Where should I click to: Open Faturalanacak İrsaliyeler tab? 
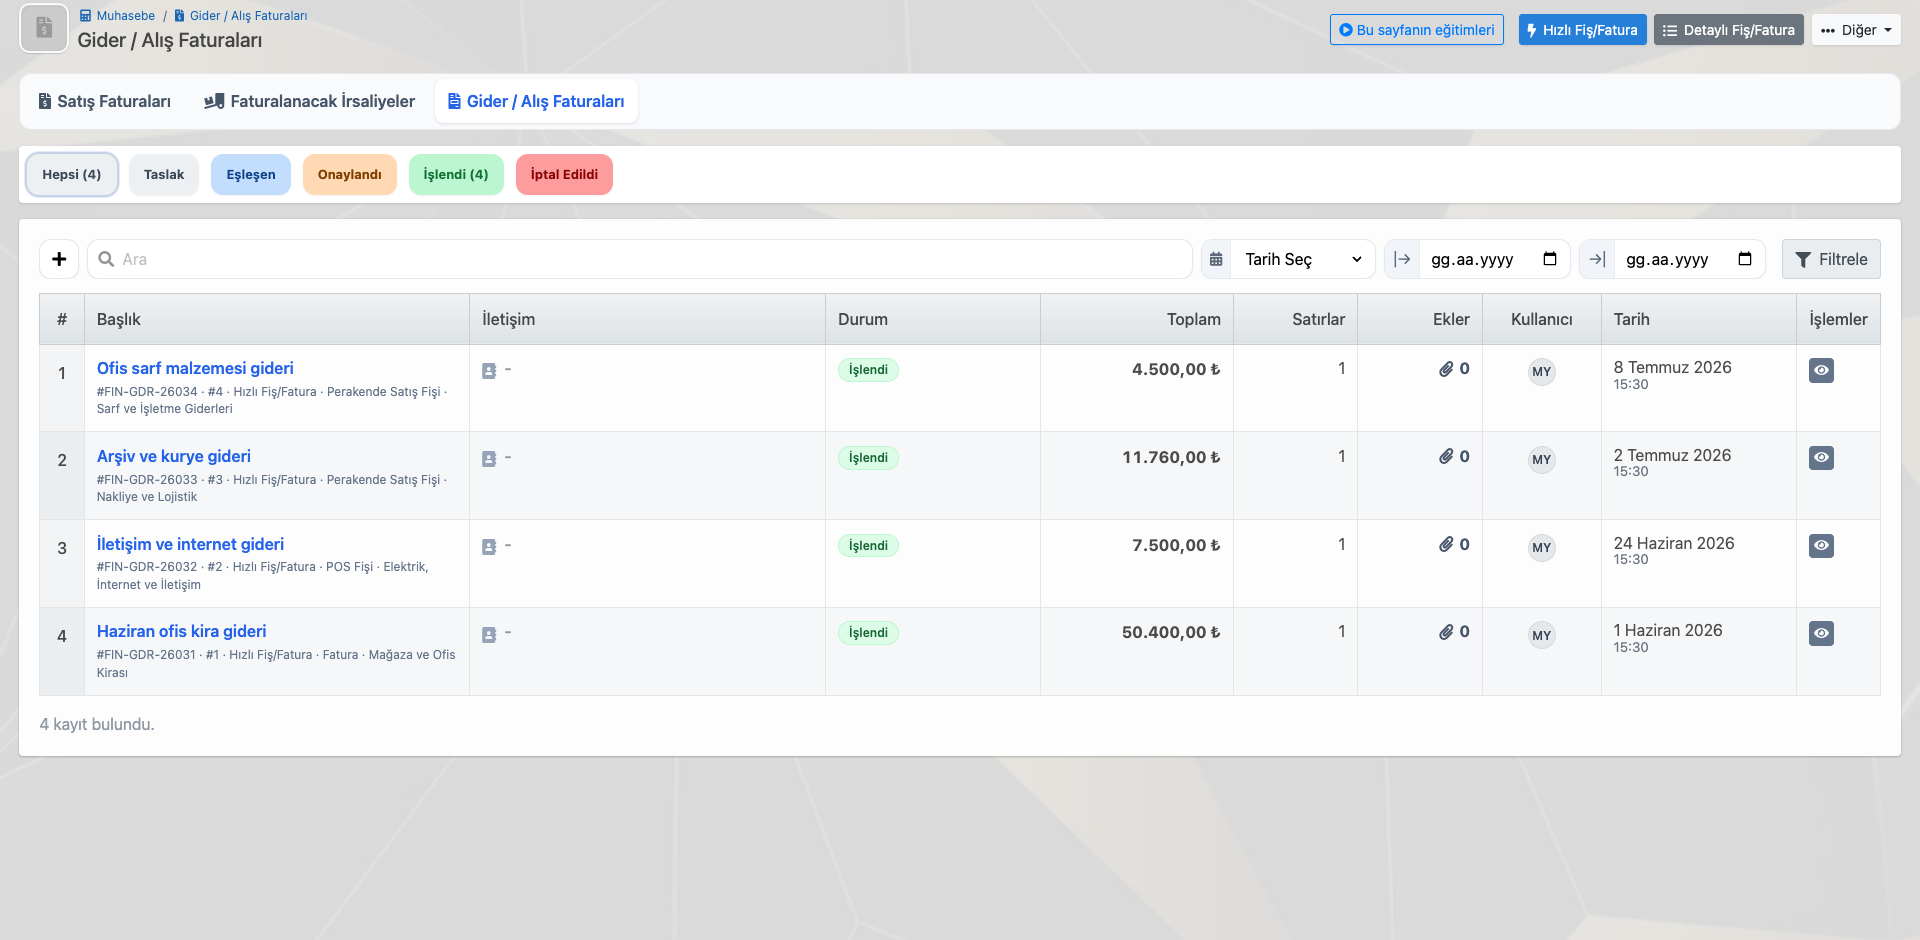(310, 101)
